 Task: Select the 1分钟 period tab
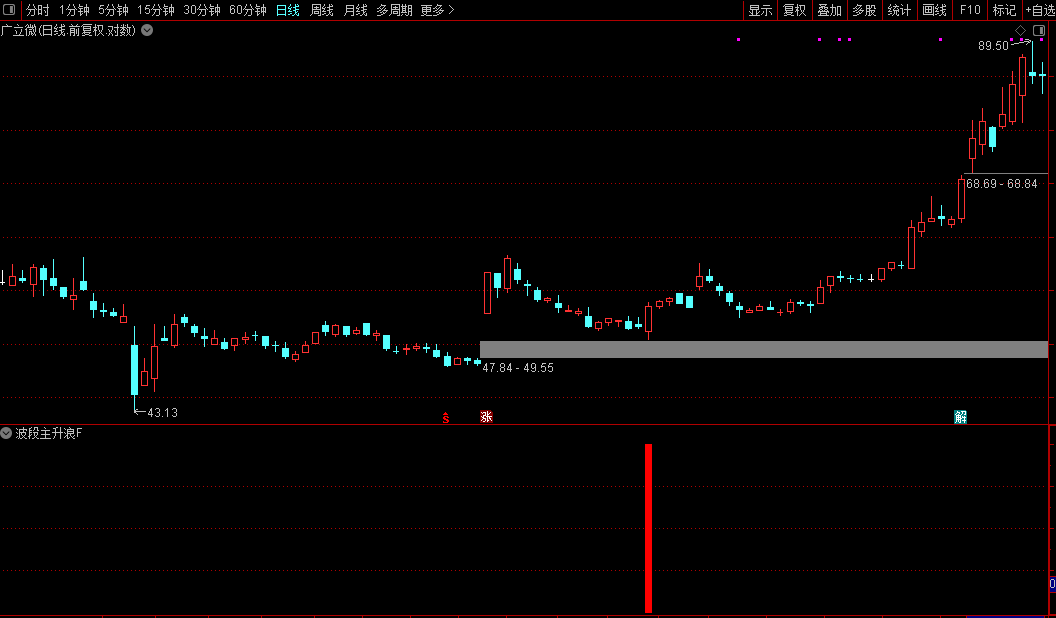(74, 10)
